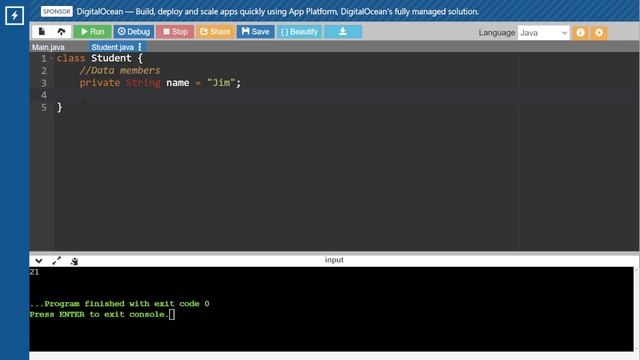Click the "Jim" string literal

point(221,82)
